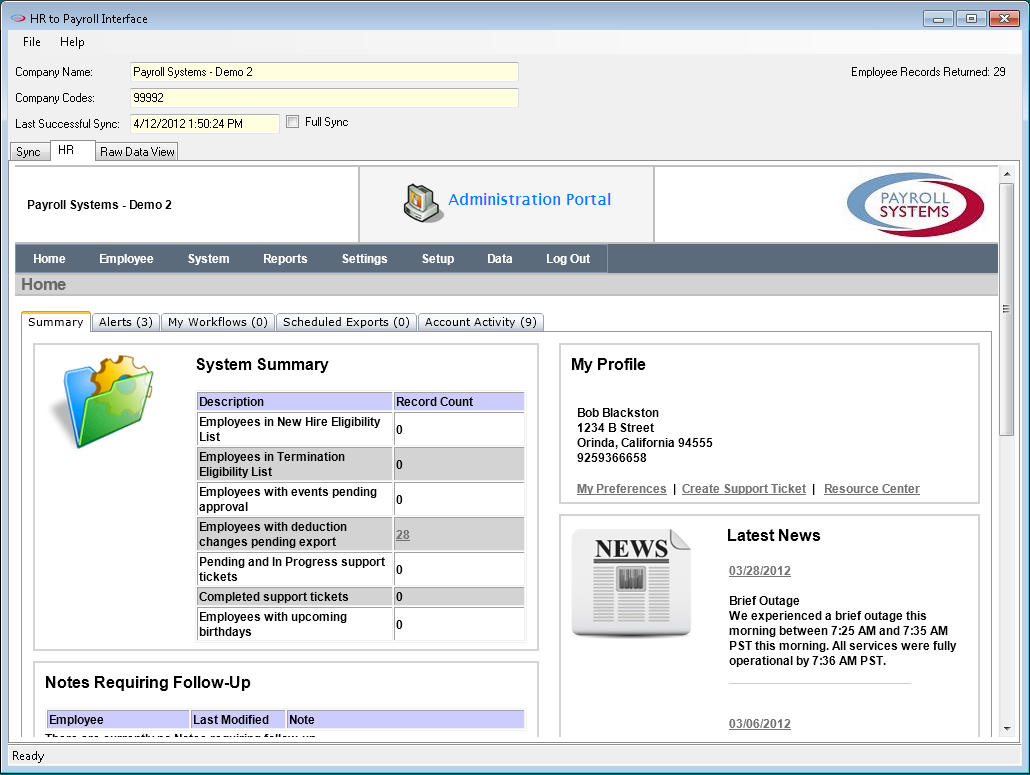Viewport: 1030px width, 775px height.
Task: Click the Latest News newspaper icon
Action: pos(631,583)
